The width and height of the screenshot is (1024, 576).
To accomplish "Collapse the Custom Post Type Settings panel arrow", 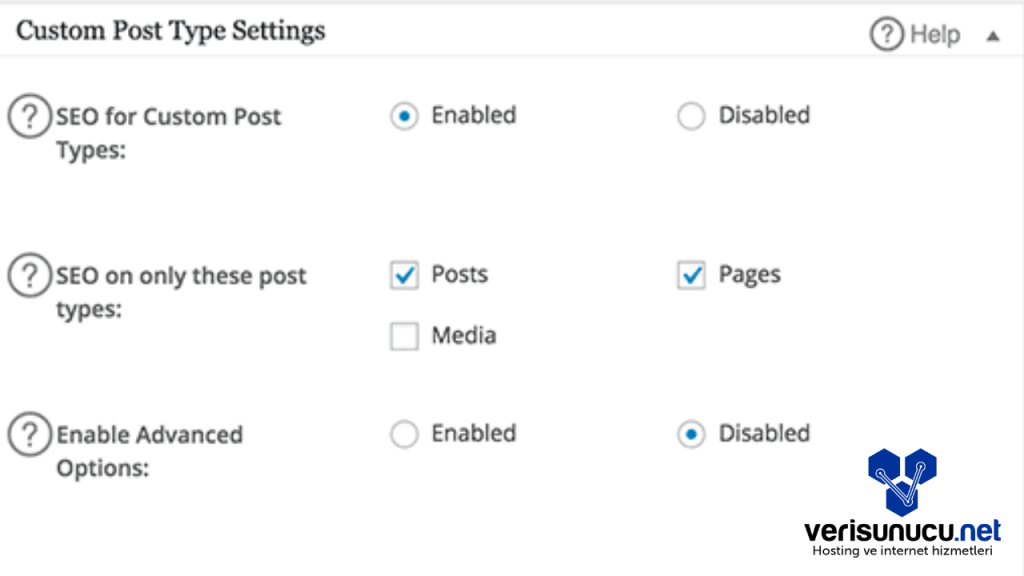I will pyautogui.click(x=992, y=36).
